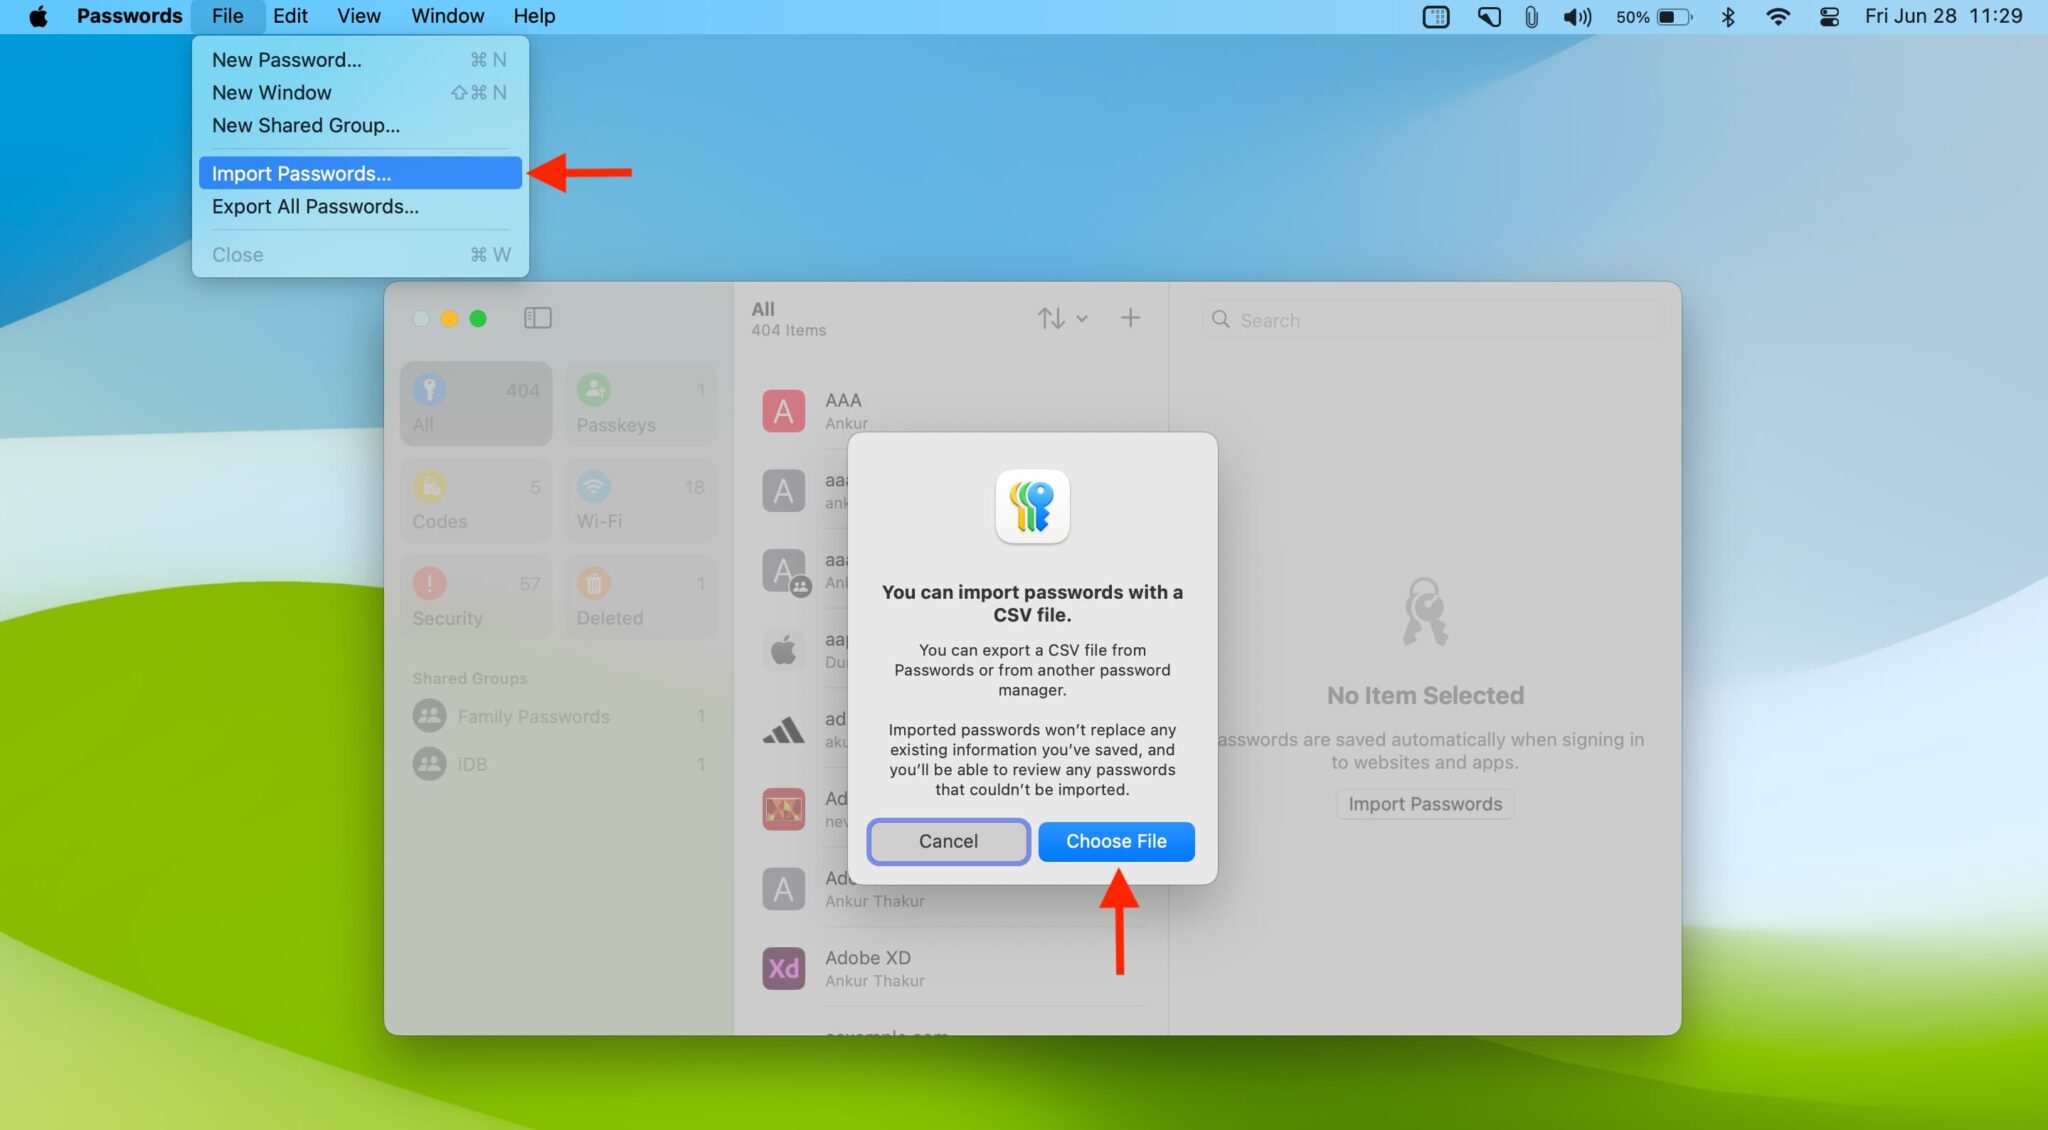Viewport: 2048px width, 1130px height.
Task: Click the Passwords app icon in dialog
Action: click(x=1032, y=505)
